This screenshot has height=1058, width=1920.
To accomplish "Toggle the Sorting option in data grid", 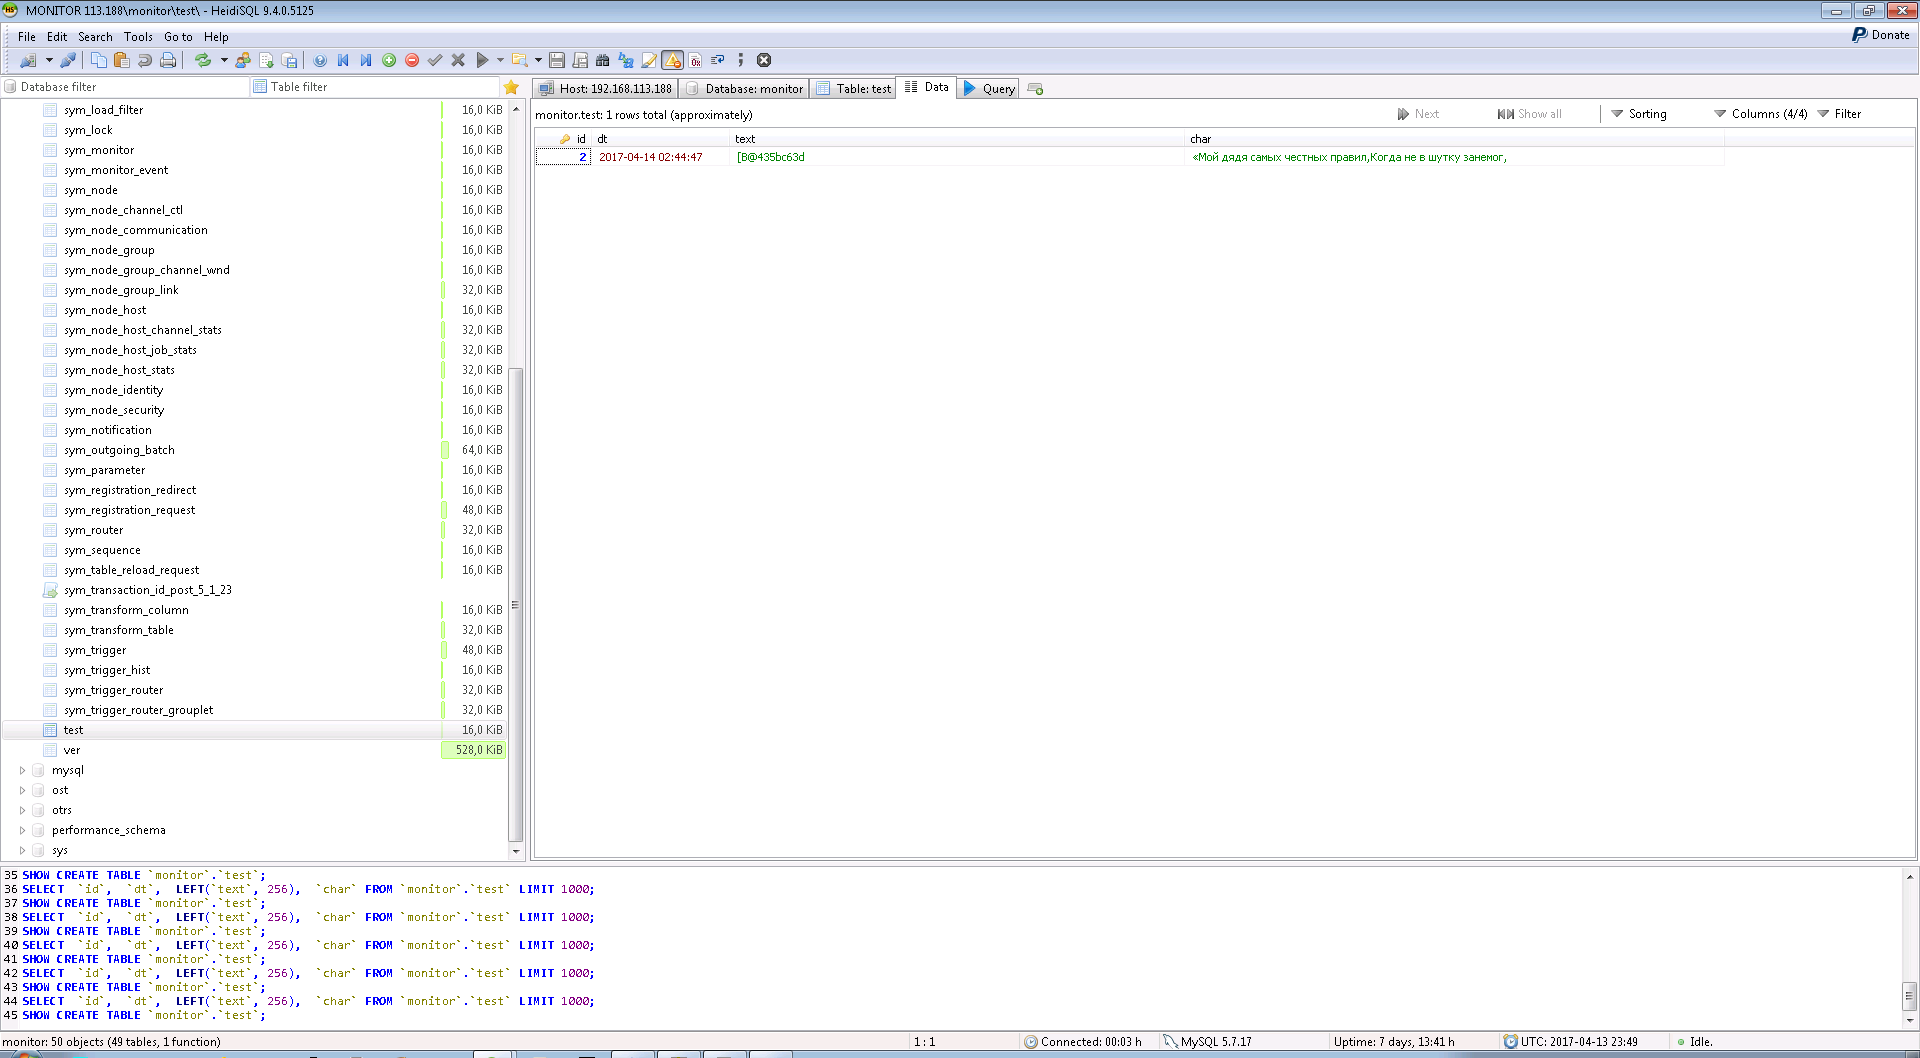I will (1638, 114).
